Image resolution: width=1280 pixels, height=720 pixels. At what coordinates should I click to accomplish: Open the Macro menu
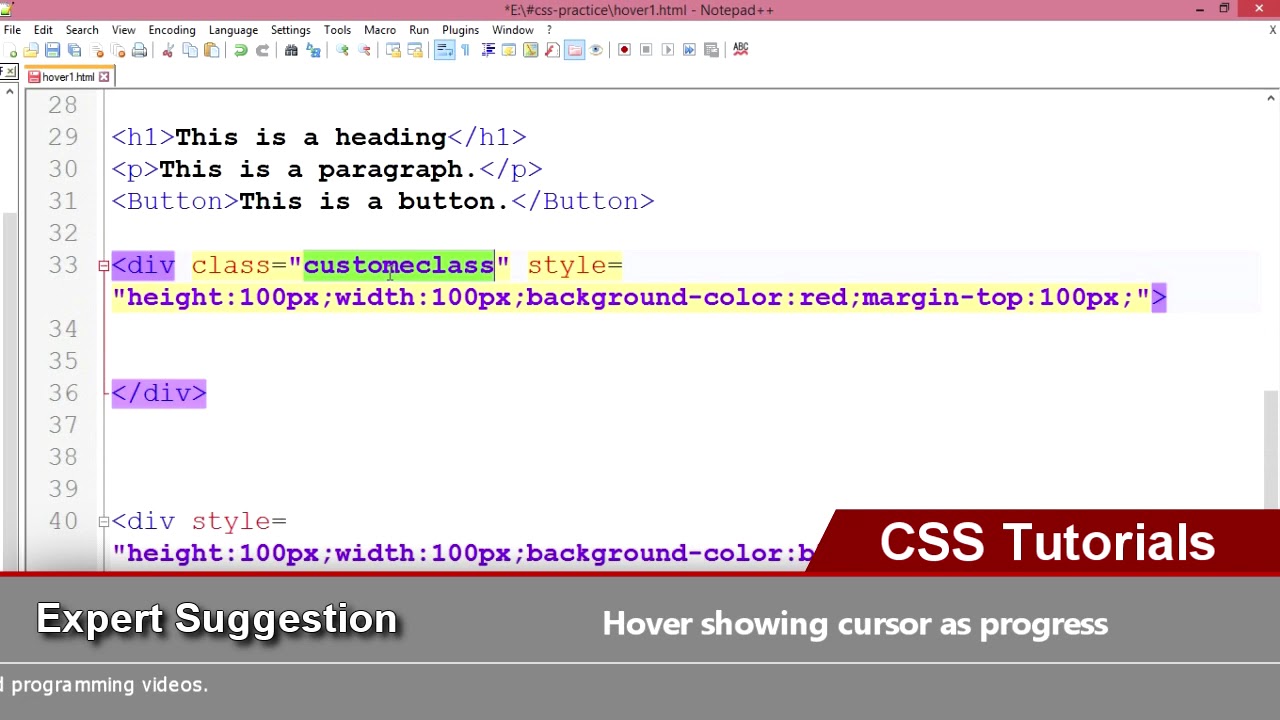(380, 30)
